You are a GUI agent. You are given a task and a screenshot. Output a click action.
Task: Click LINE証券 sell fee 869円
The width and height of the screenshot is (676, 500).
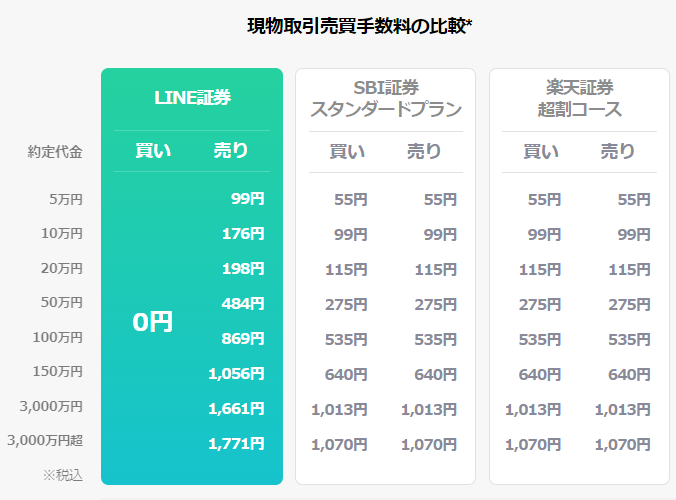pos(243,339)
